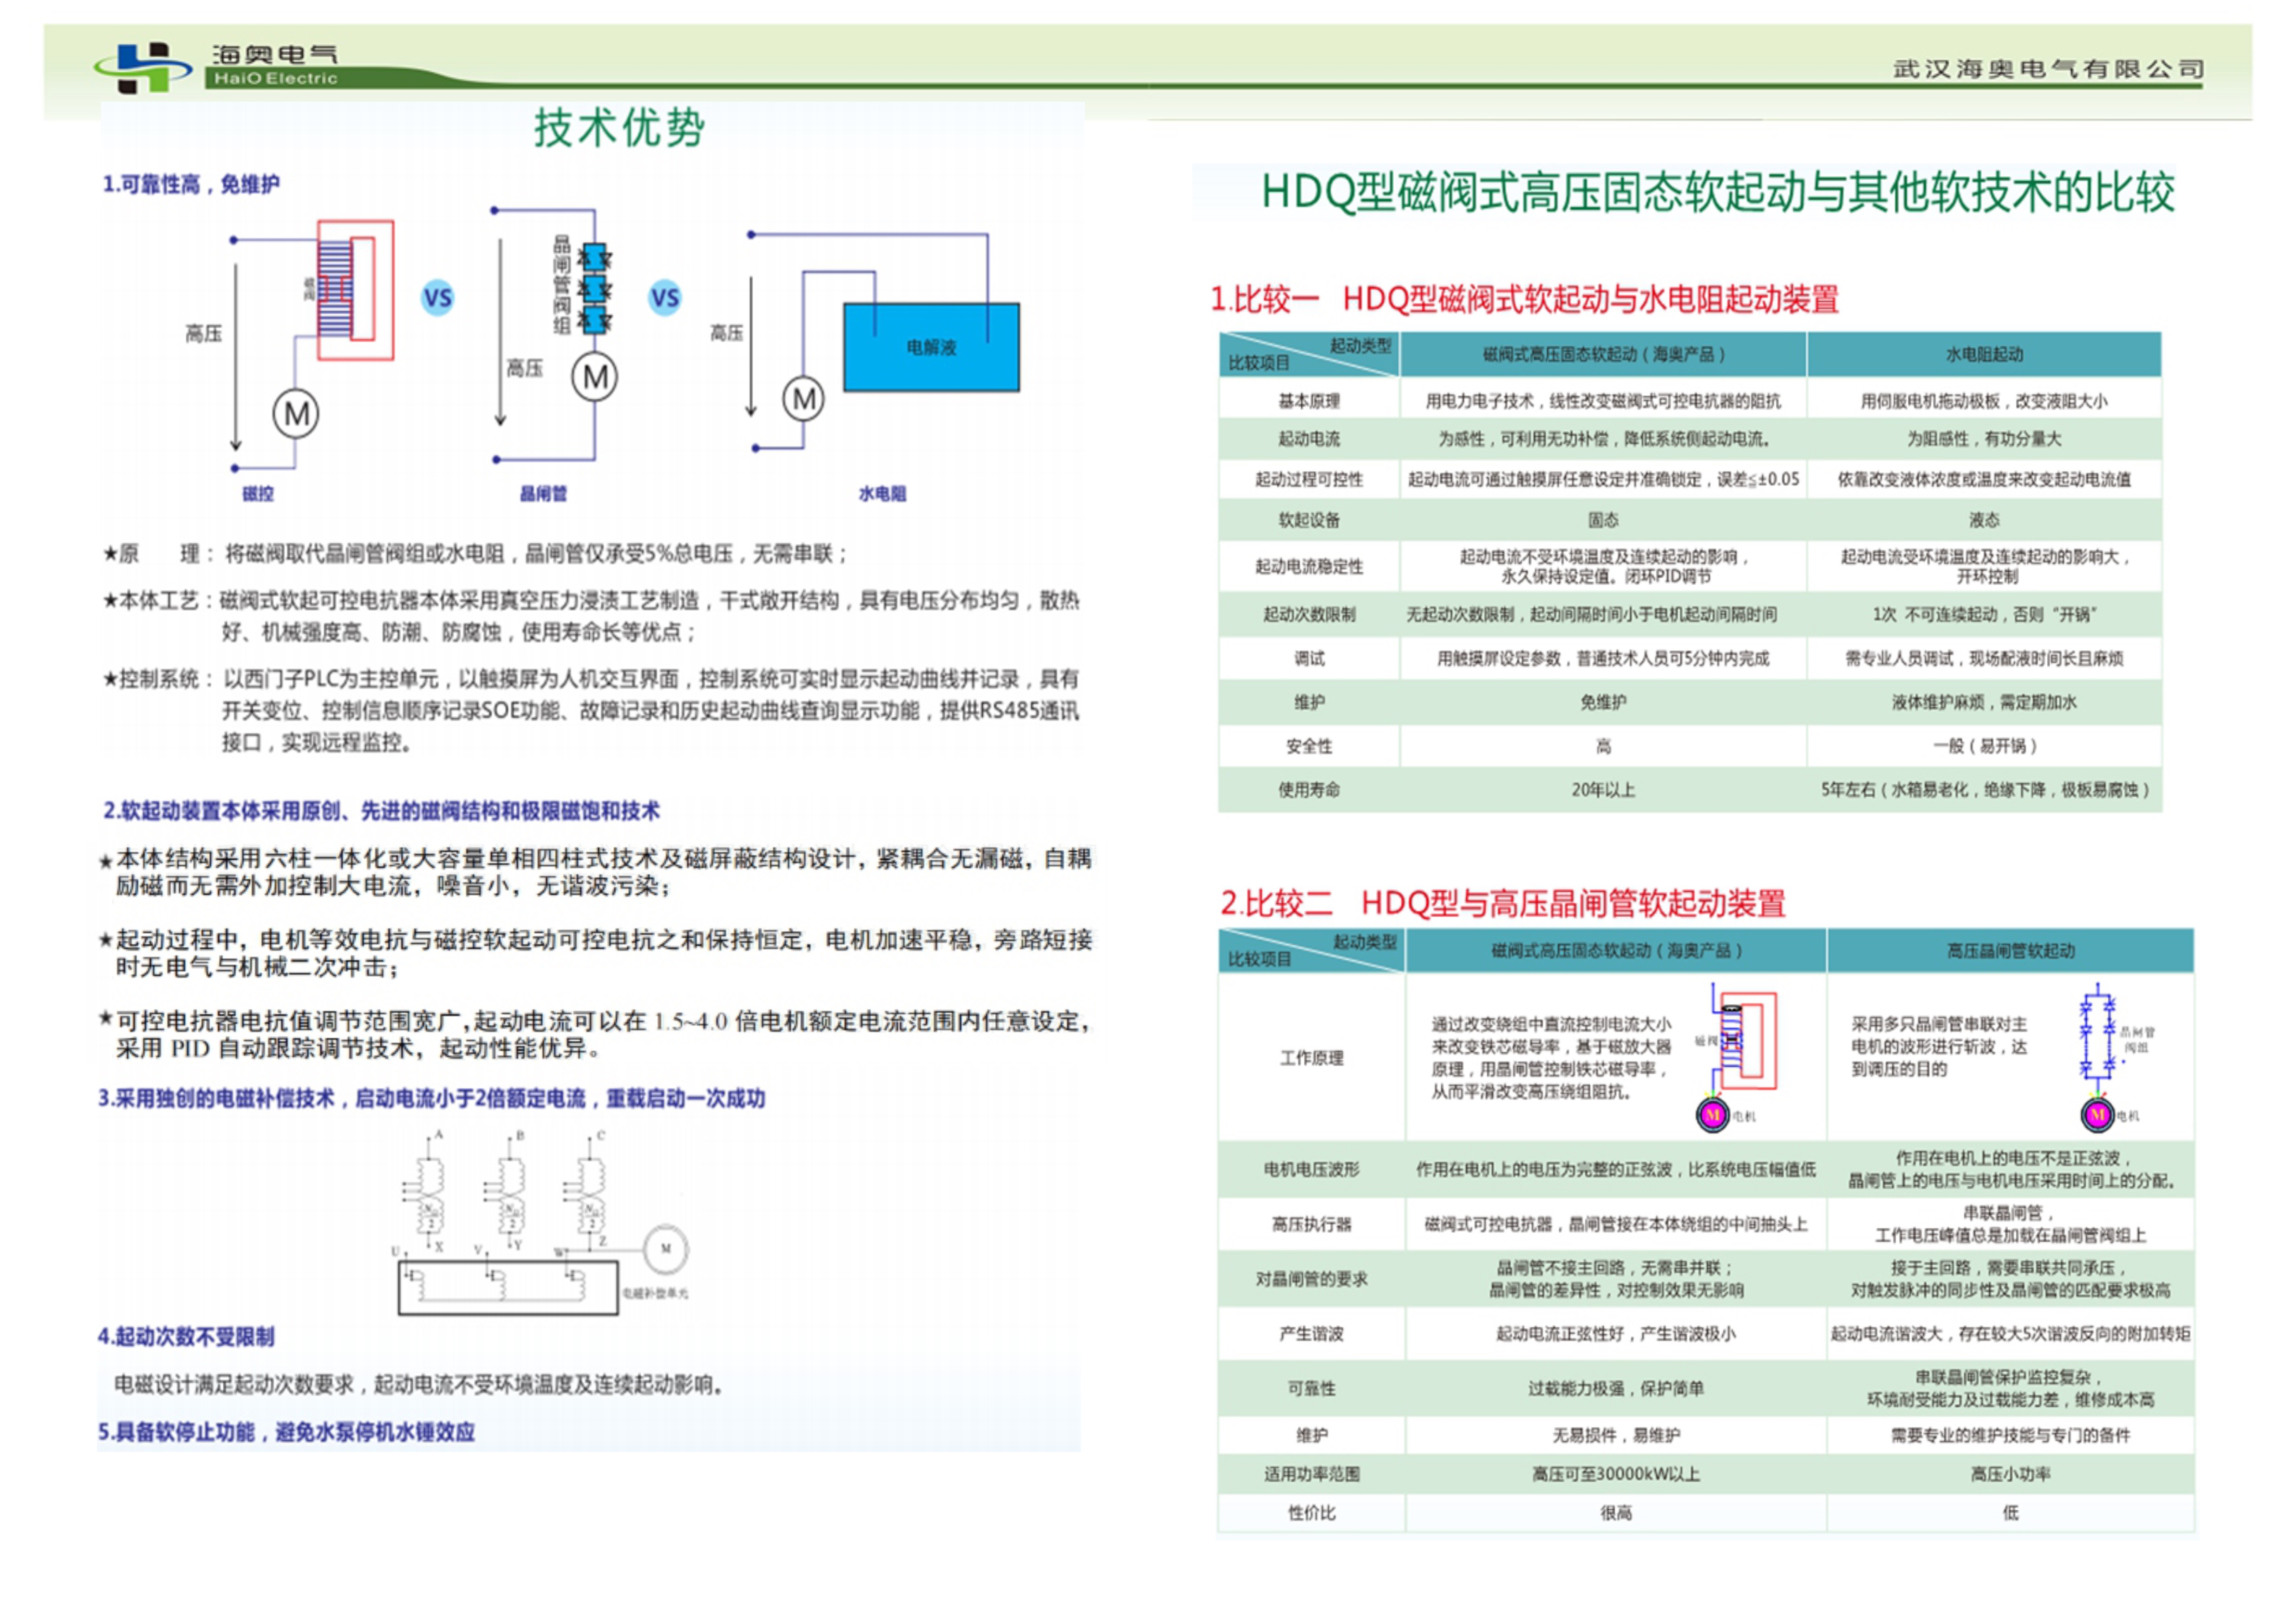Click thyristor series diagram in 高压晶闸管软起动 column
Viewport: 2296px width, 1623px height.
pyautogui.click(x=2098, y=1035)
